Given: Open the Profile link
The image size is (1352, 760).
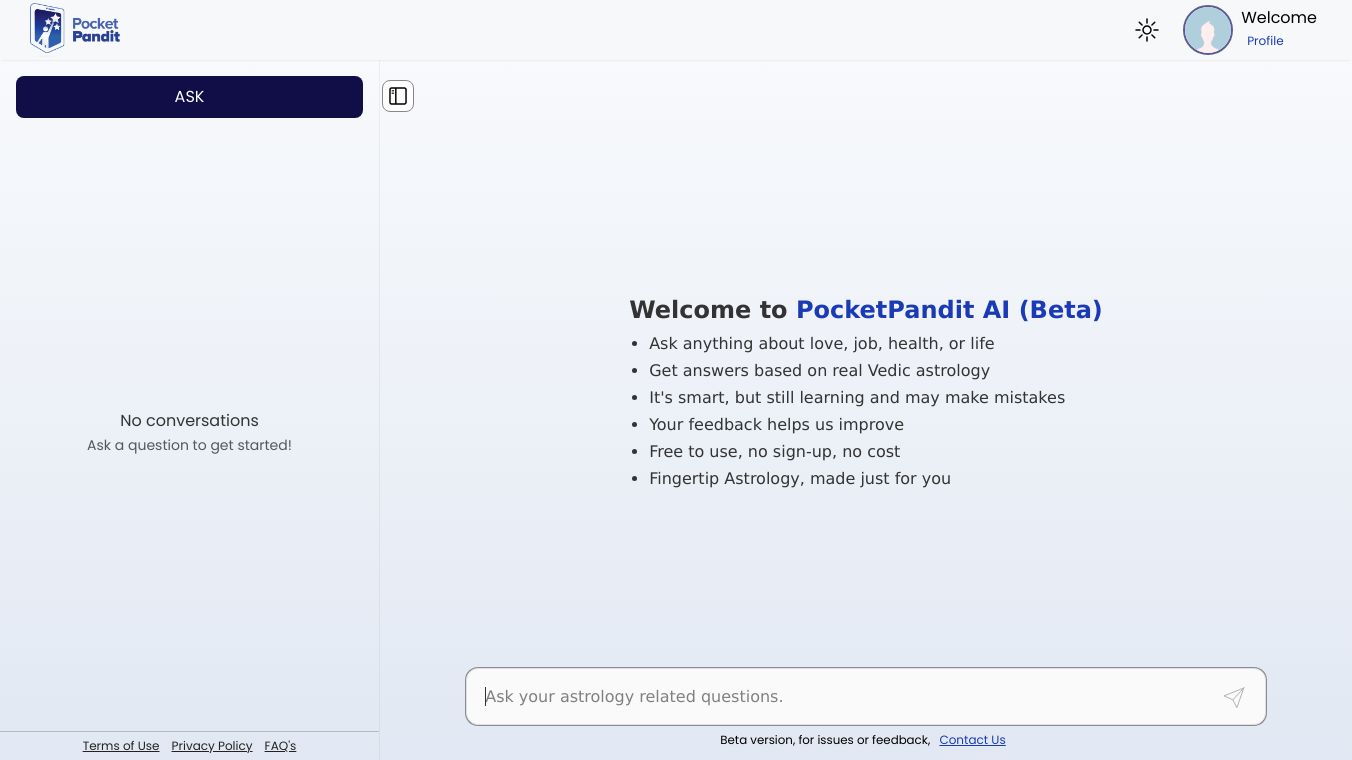Looking at the screenshot, I should point(1265,41).
